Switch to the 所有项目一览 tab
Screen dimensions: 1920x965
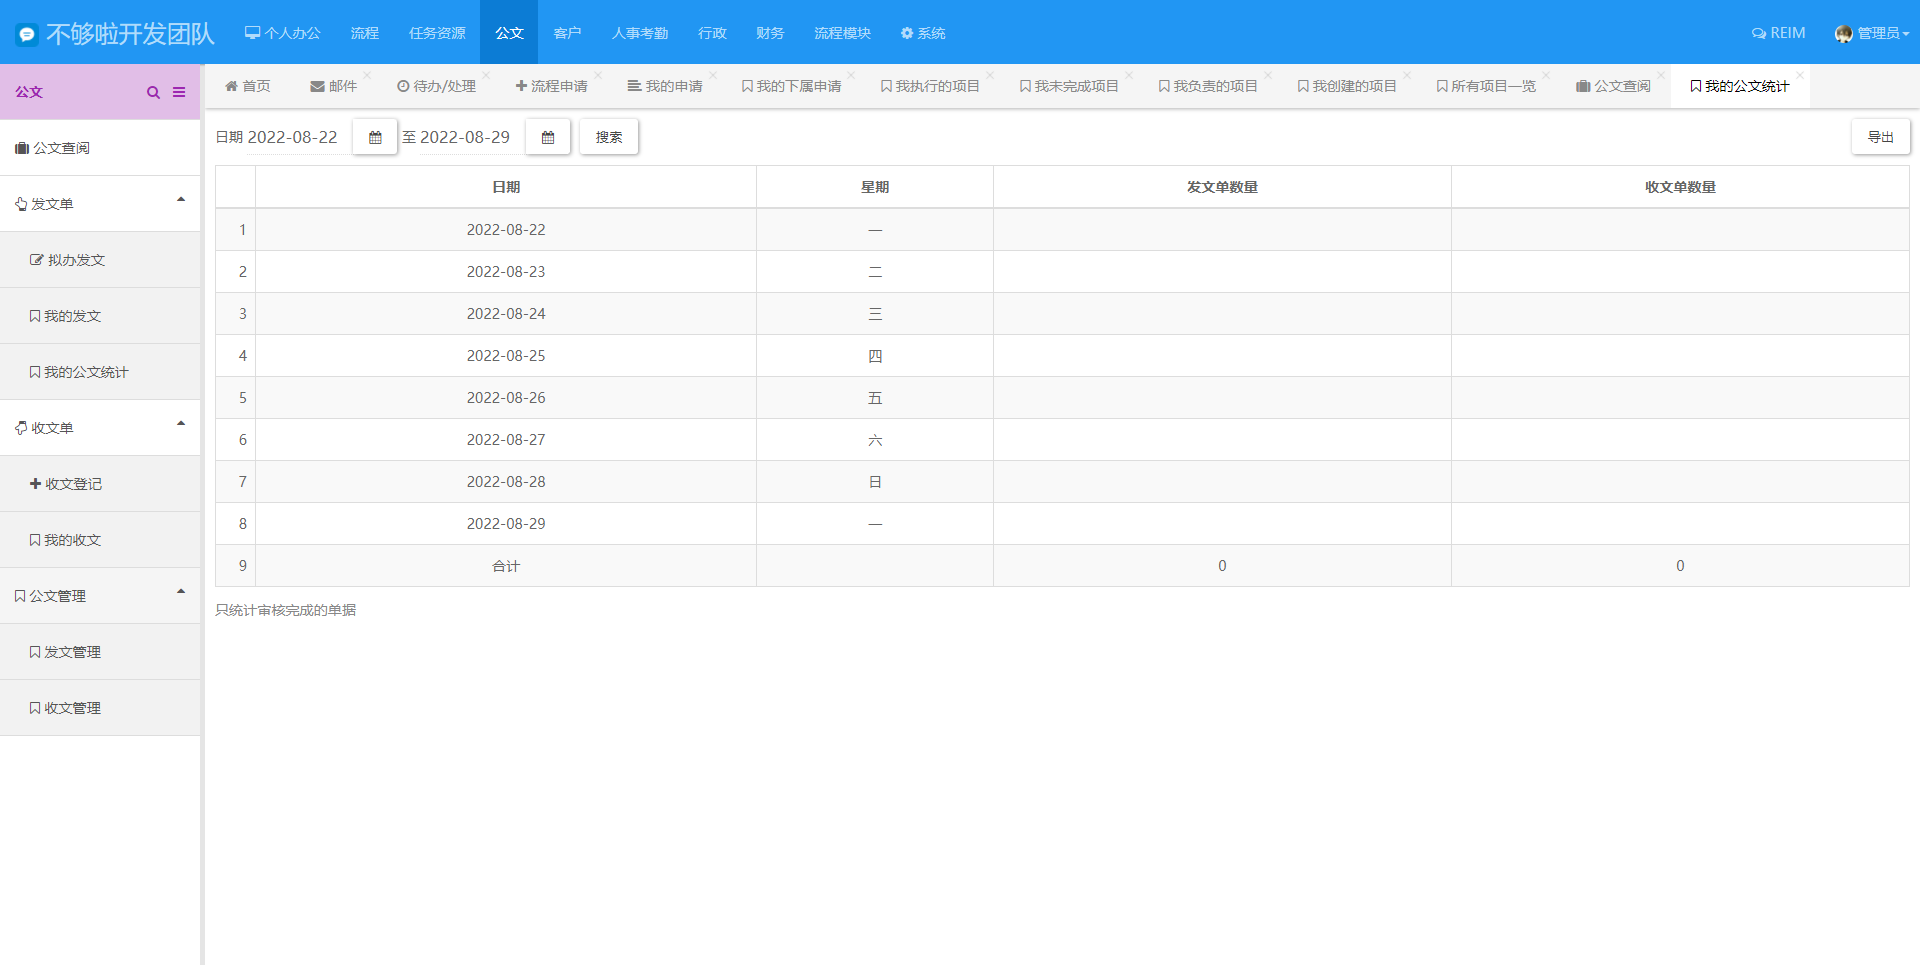coord(1486,86)
